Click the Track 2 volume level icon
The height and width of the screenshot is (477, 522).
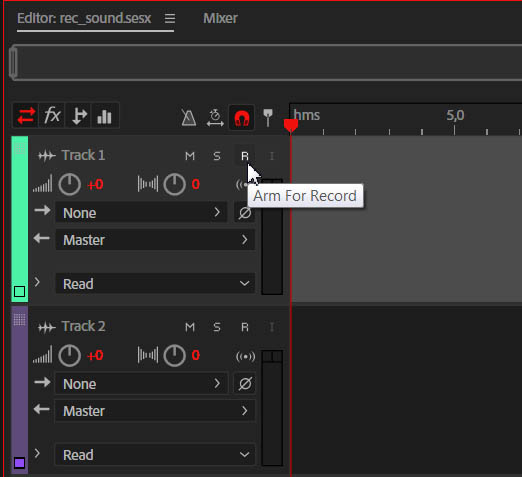[43, 355]
